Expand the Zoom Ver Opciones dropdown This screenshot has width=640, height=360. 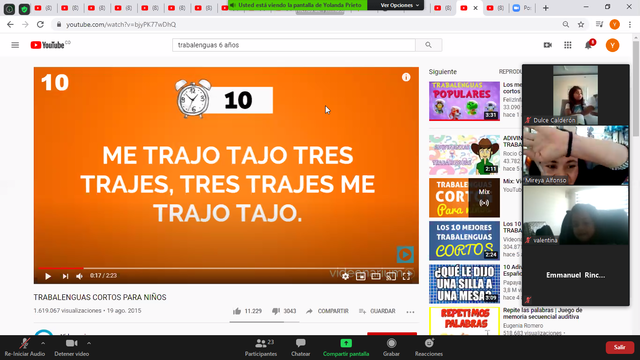(x=399, y=5)
